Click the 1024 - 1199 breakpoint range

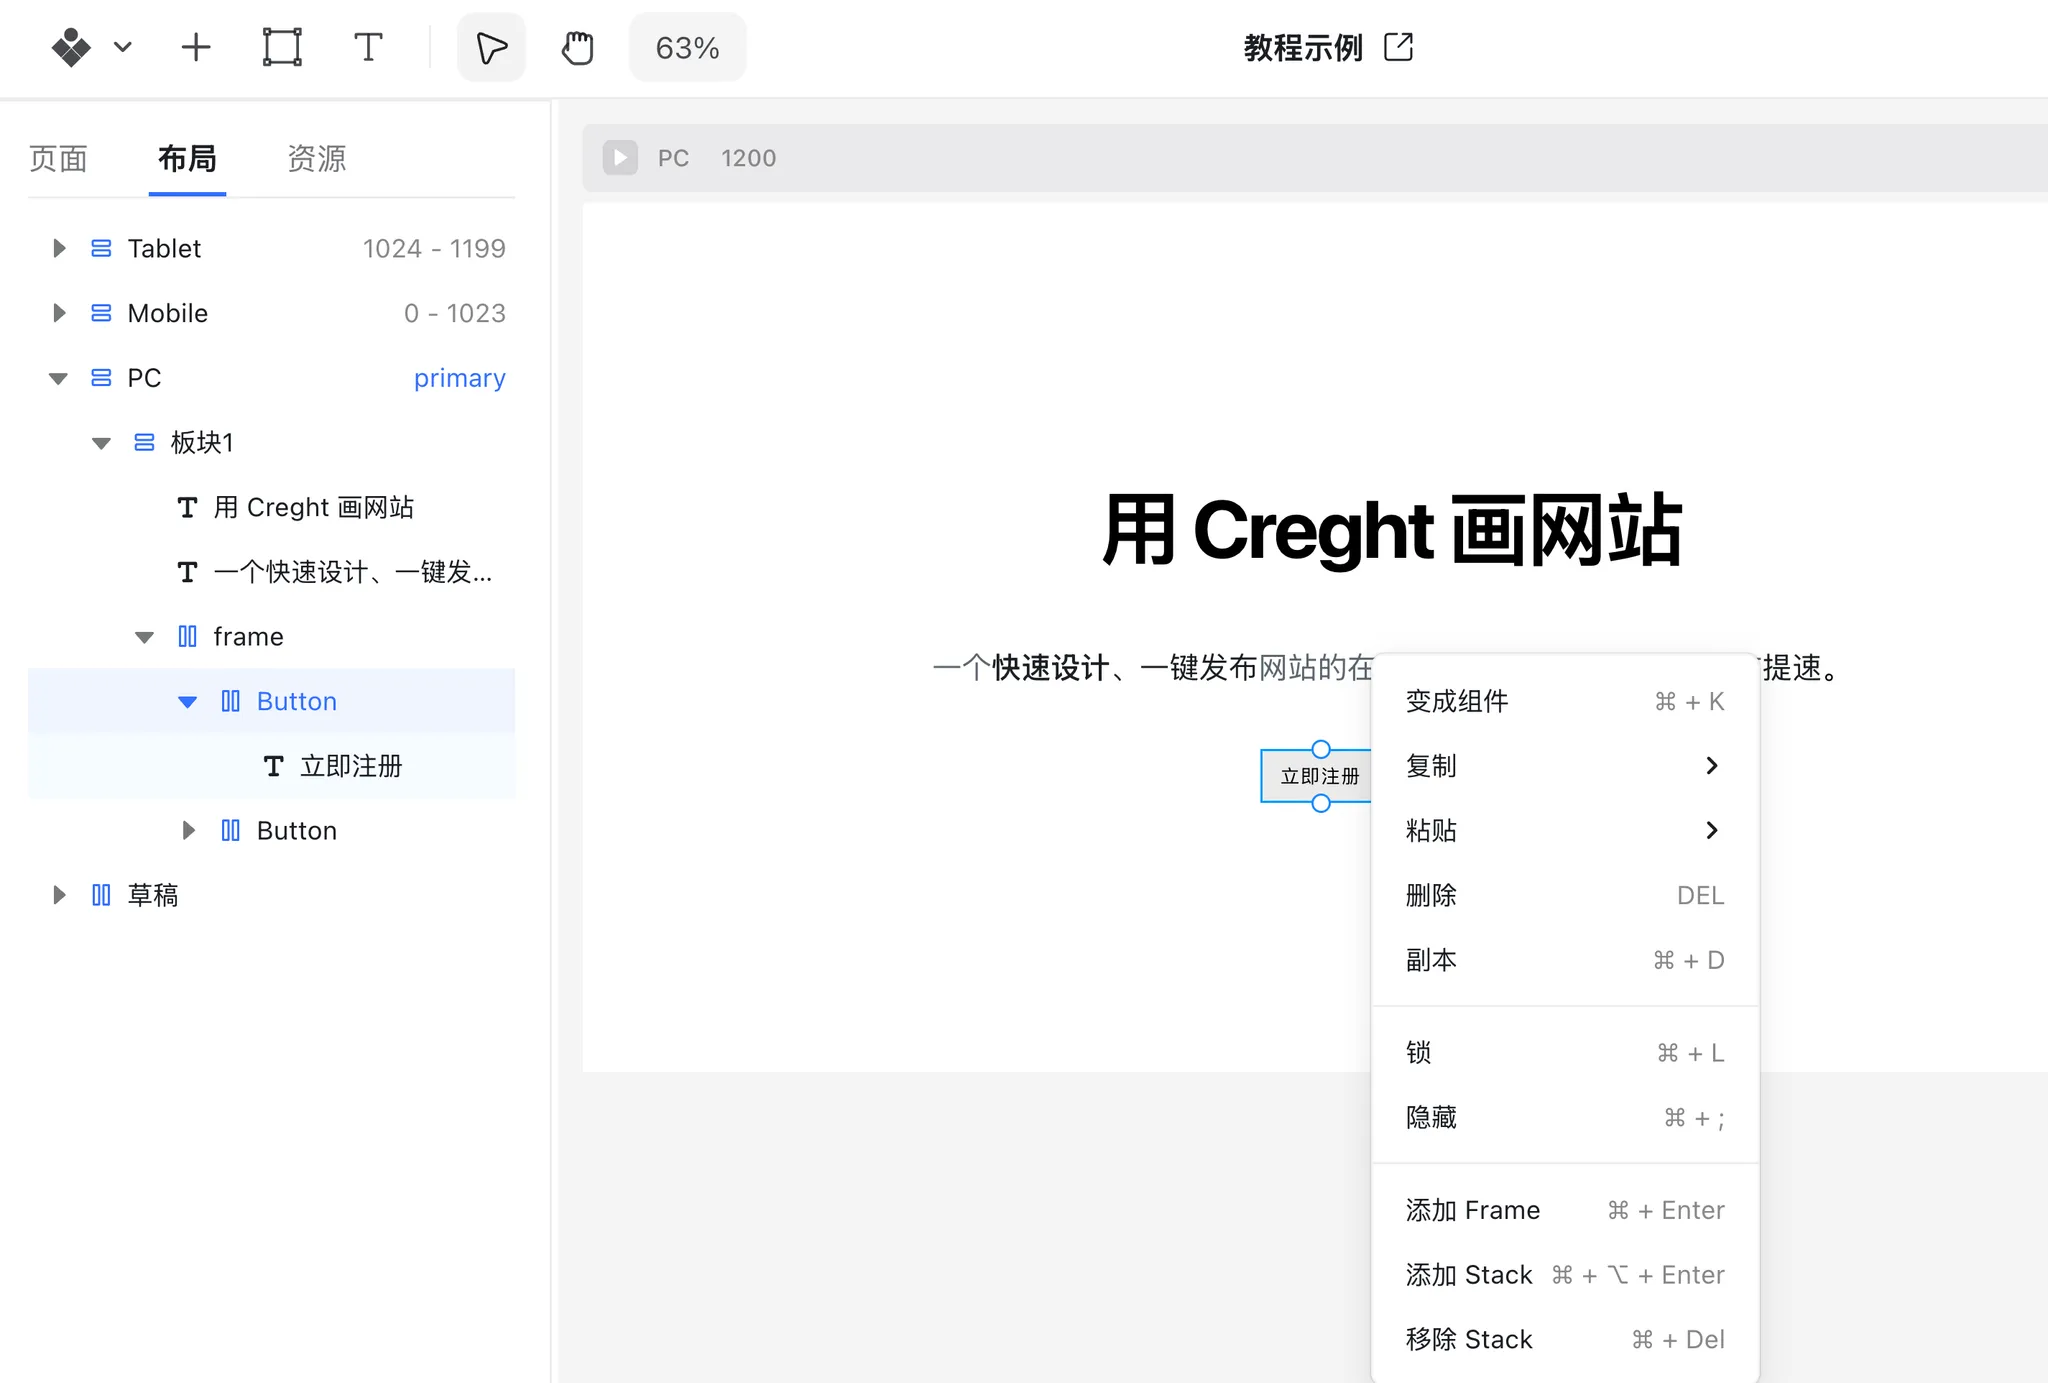pos(434,248)
